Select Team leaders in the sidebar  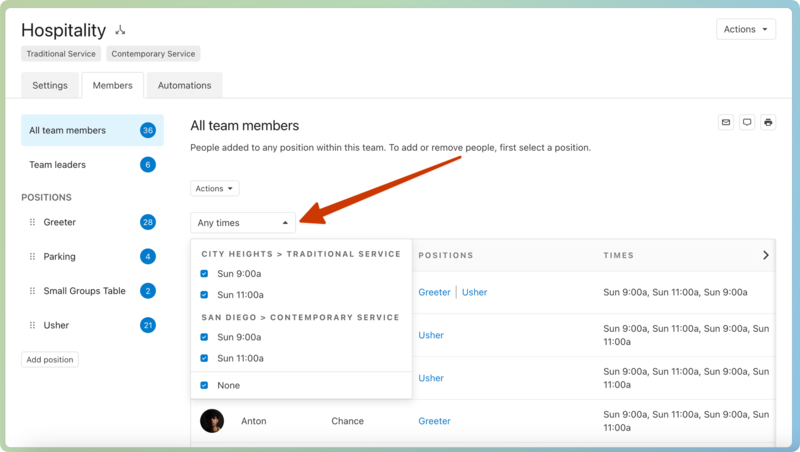[58, 165]
